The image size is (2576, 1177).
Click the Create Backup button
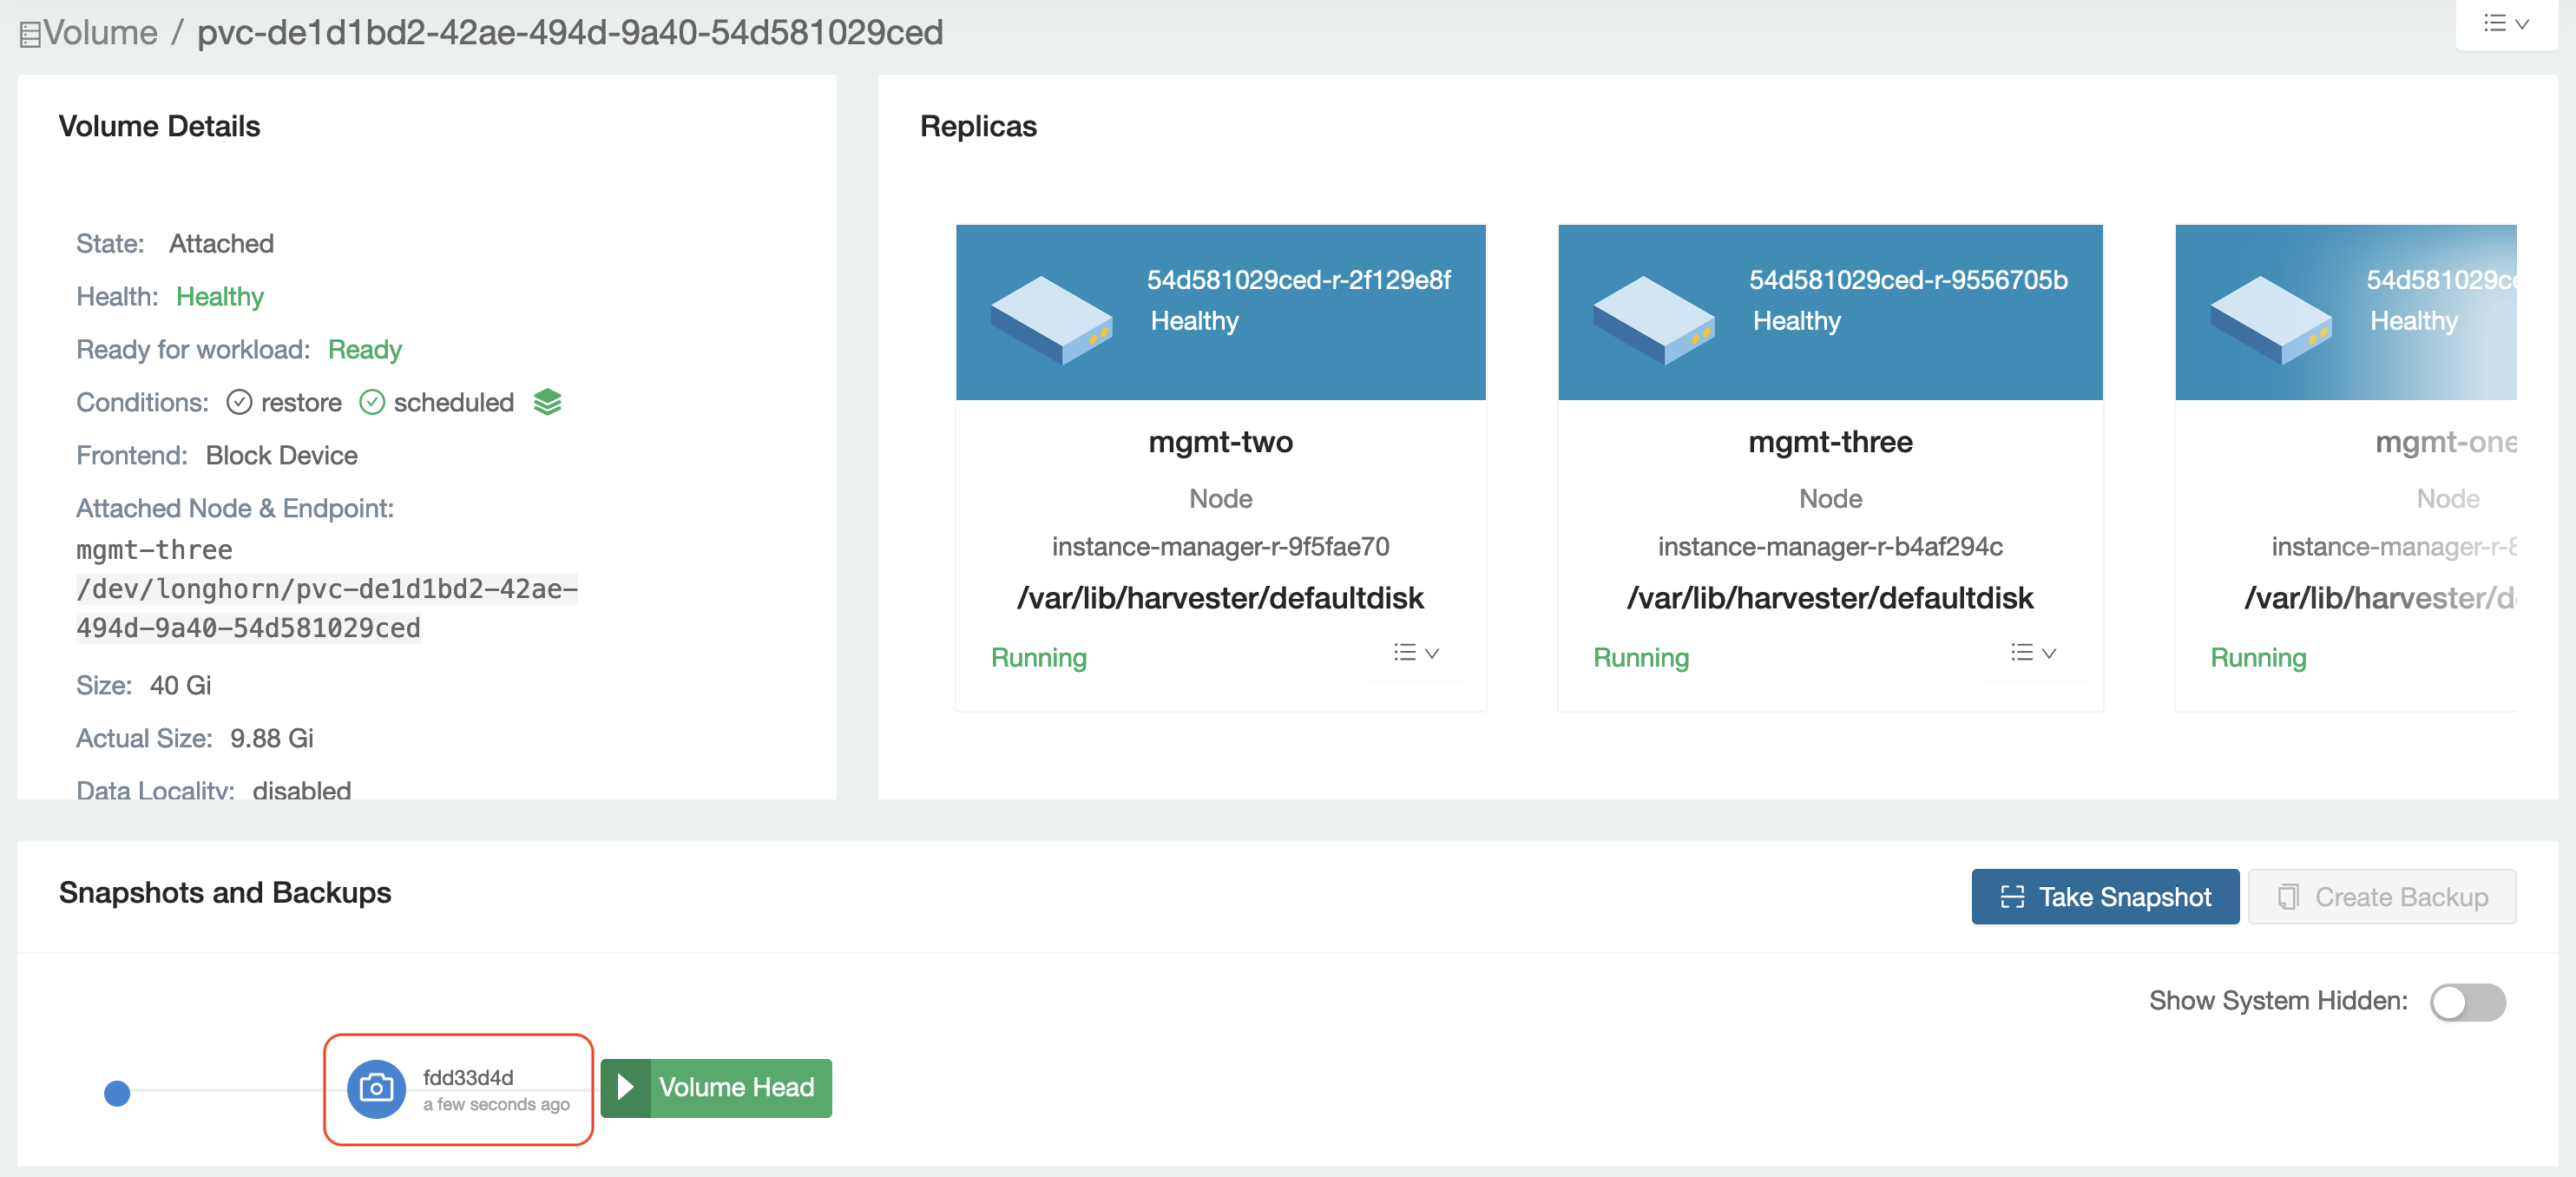pyautogui.click(x=2381, y=897)
